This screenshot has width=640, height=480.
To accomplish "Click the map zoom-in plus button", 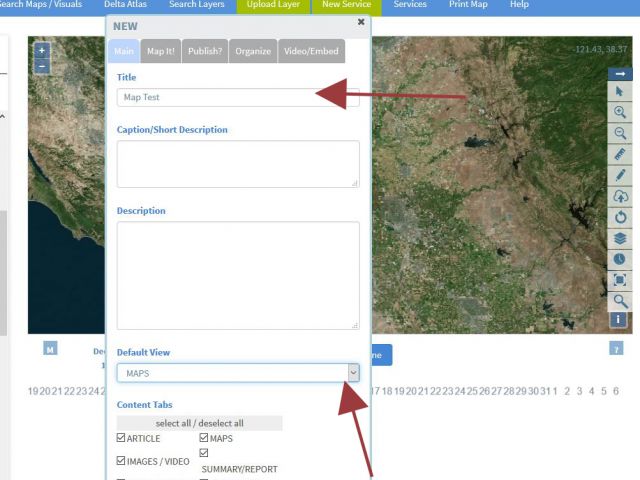I will pos(41,50).
